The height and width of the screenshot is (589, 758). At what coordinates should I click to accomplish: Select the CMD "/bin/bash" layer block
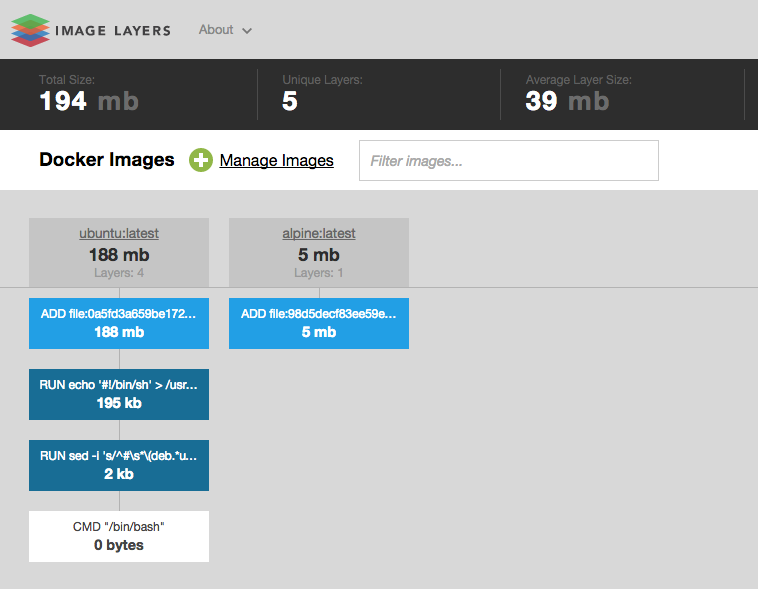pos(119,536)
